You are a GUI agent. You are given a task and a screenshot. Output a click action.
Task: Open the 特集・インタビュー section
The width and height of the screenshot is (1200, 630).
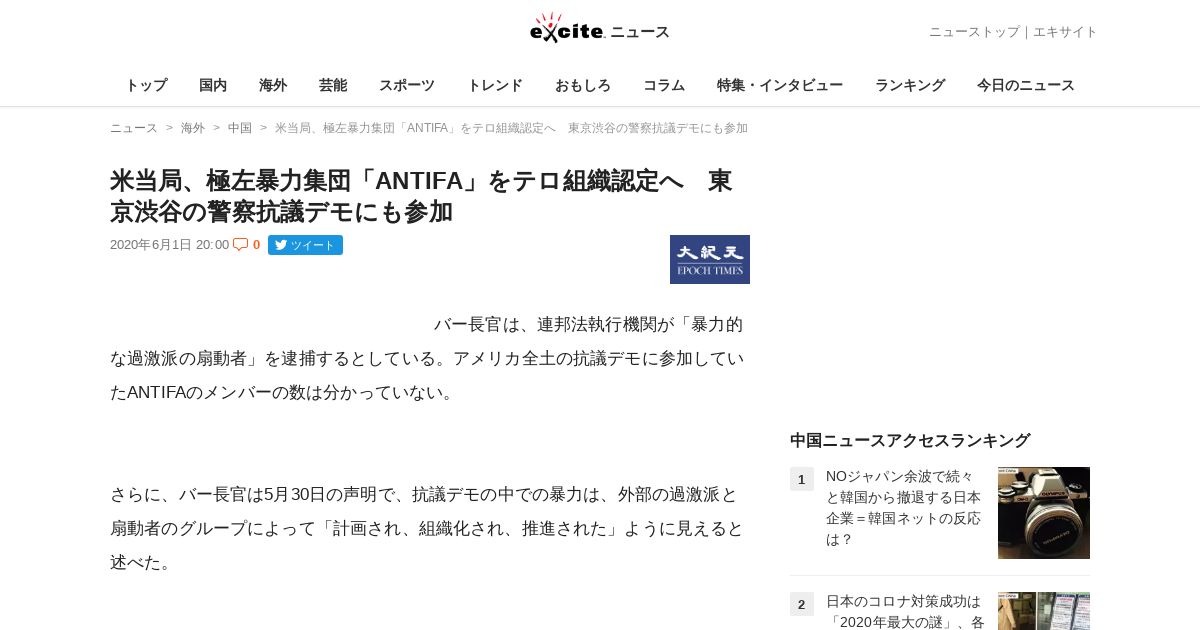pos(780,85)
